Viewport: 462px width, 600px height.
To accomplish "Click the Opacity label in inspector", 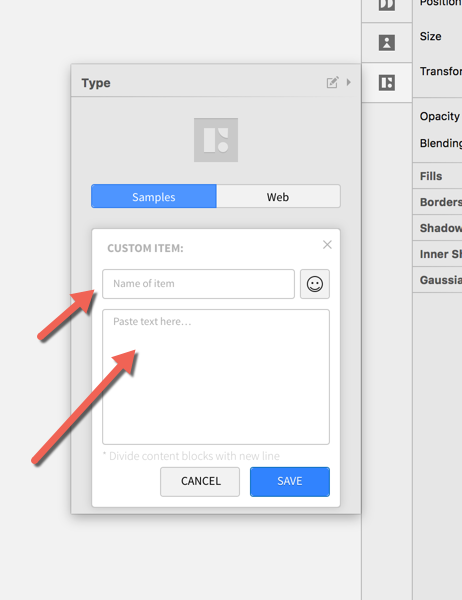I will click(x=439, y=116).
